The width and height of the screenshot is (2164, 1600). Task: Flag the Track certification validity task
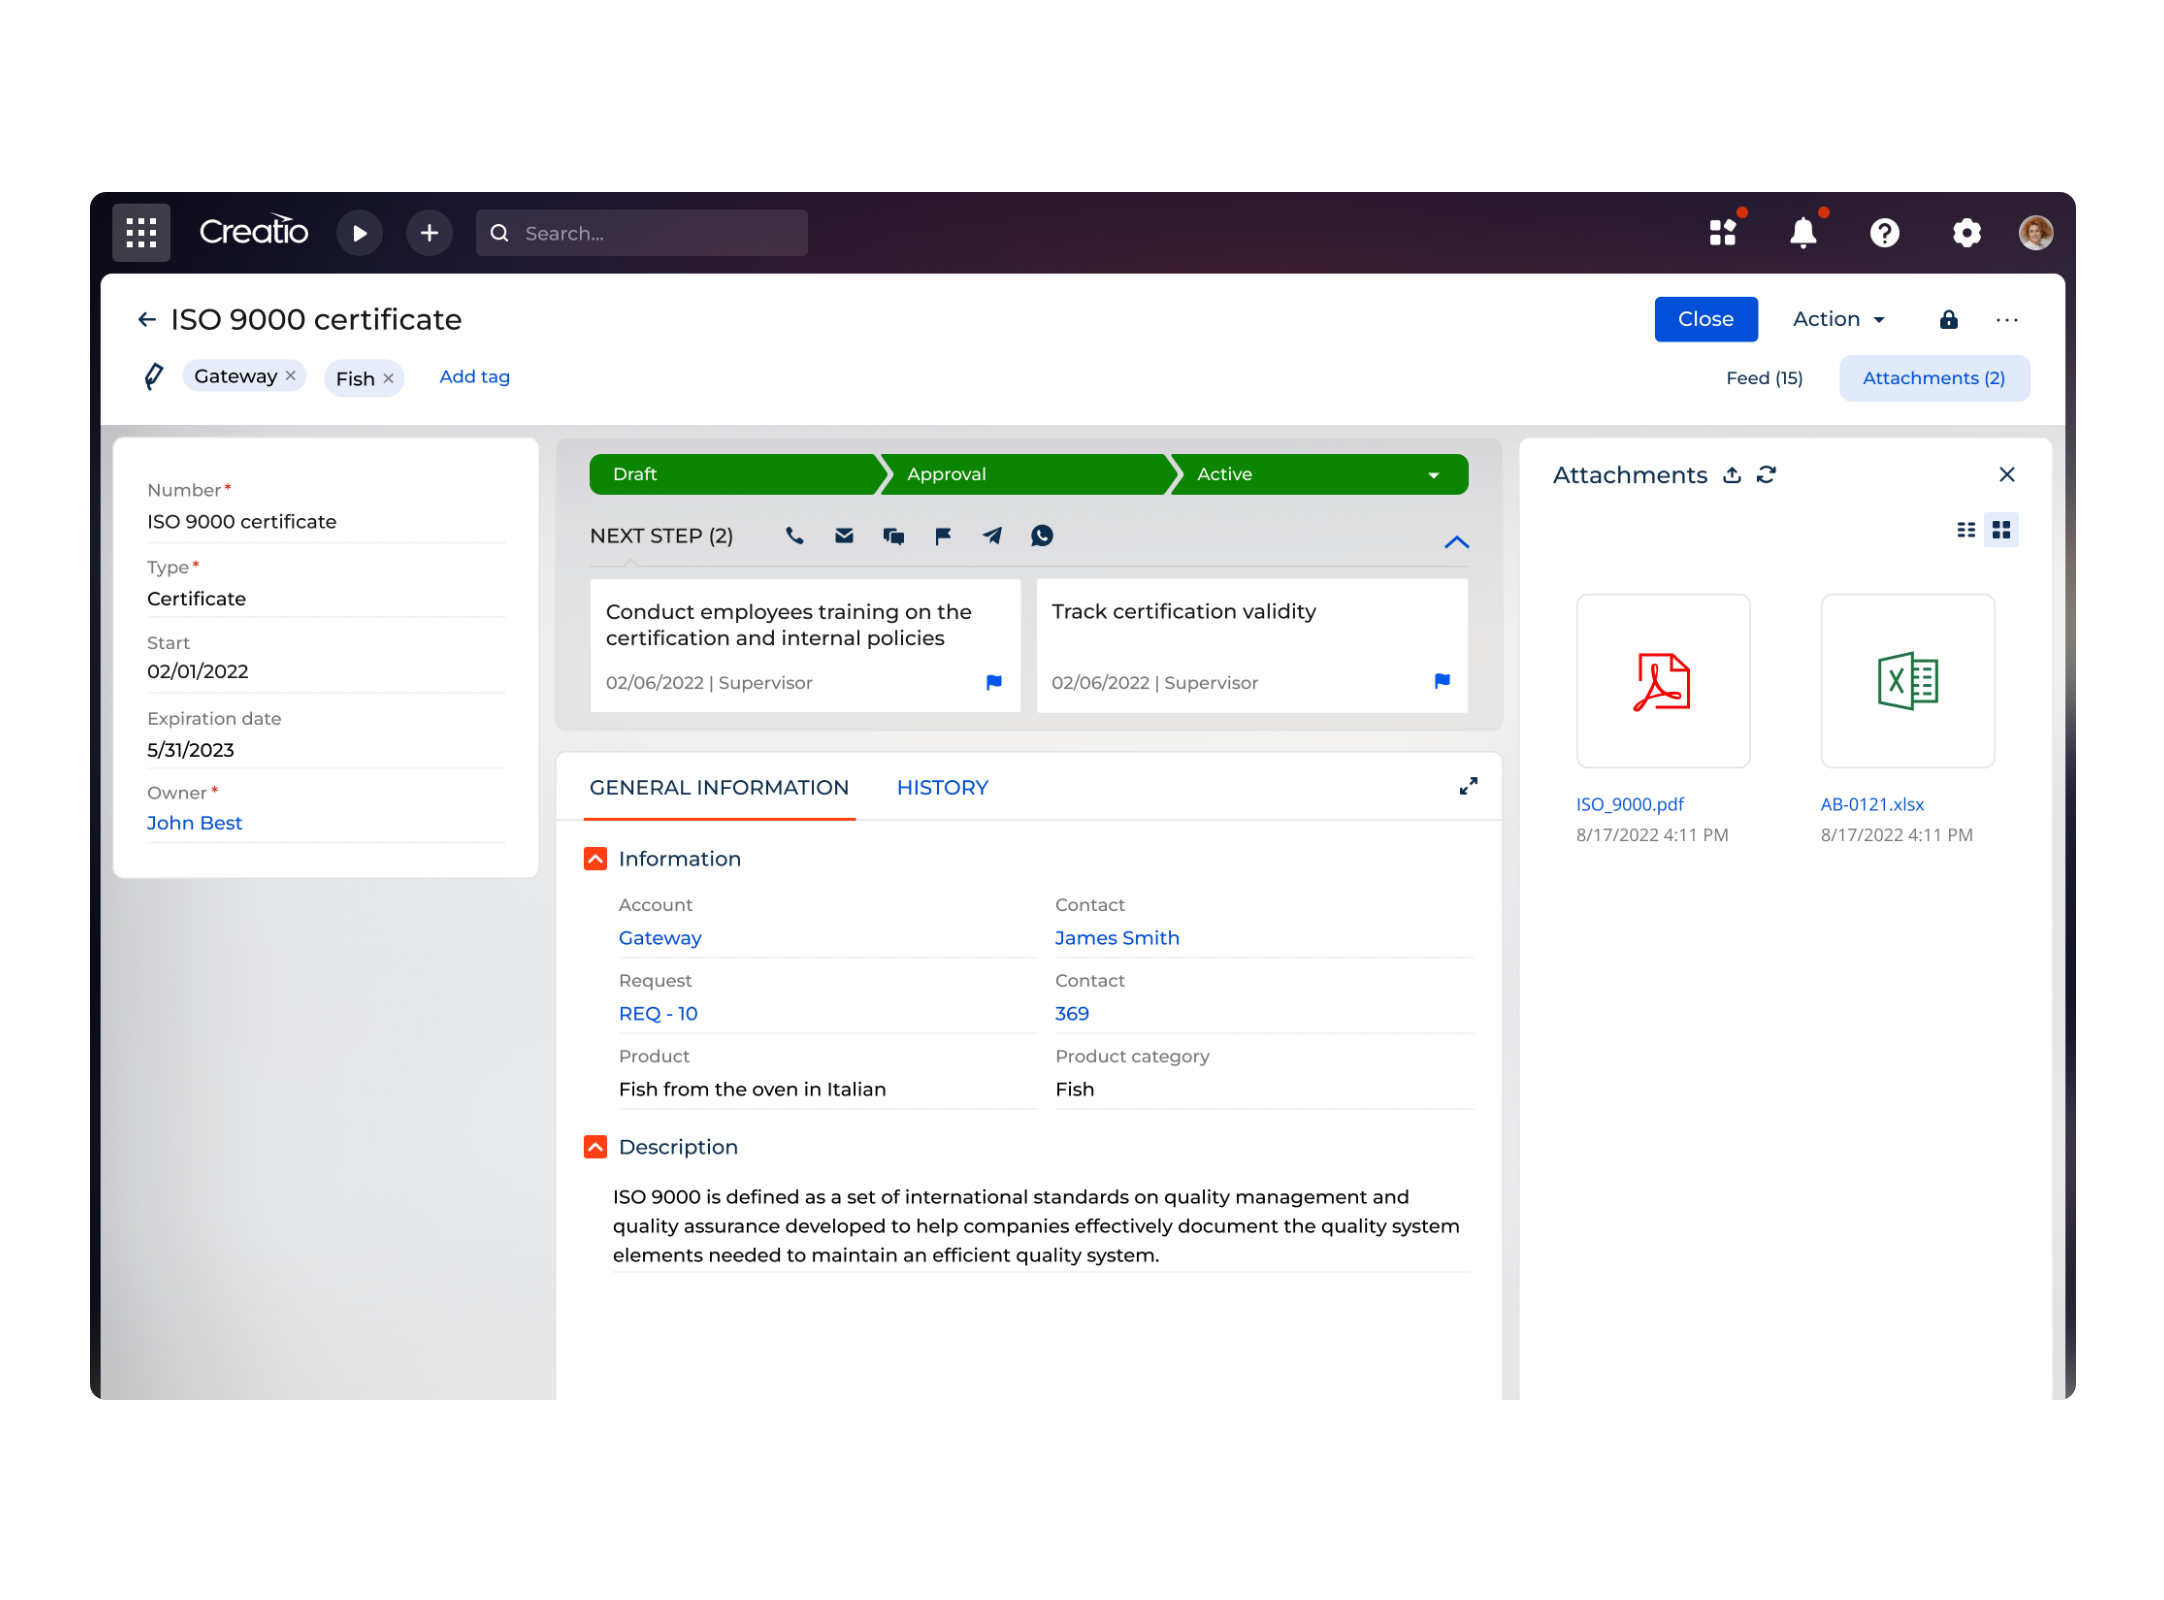coord(1441,682)
